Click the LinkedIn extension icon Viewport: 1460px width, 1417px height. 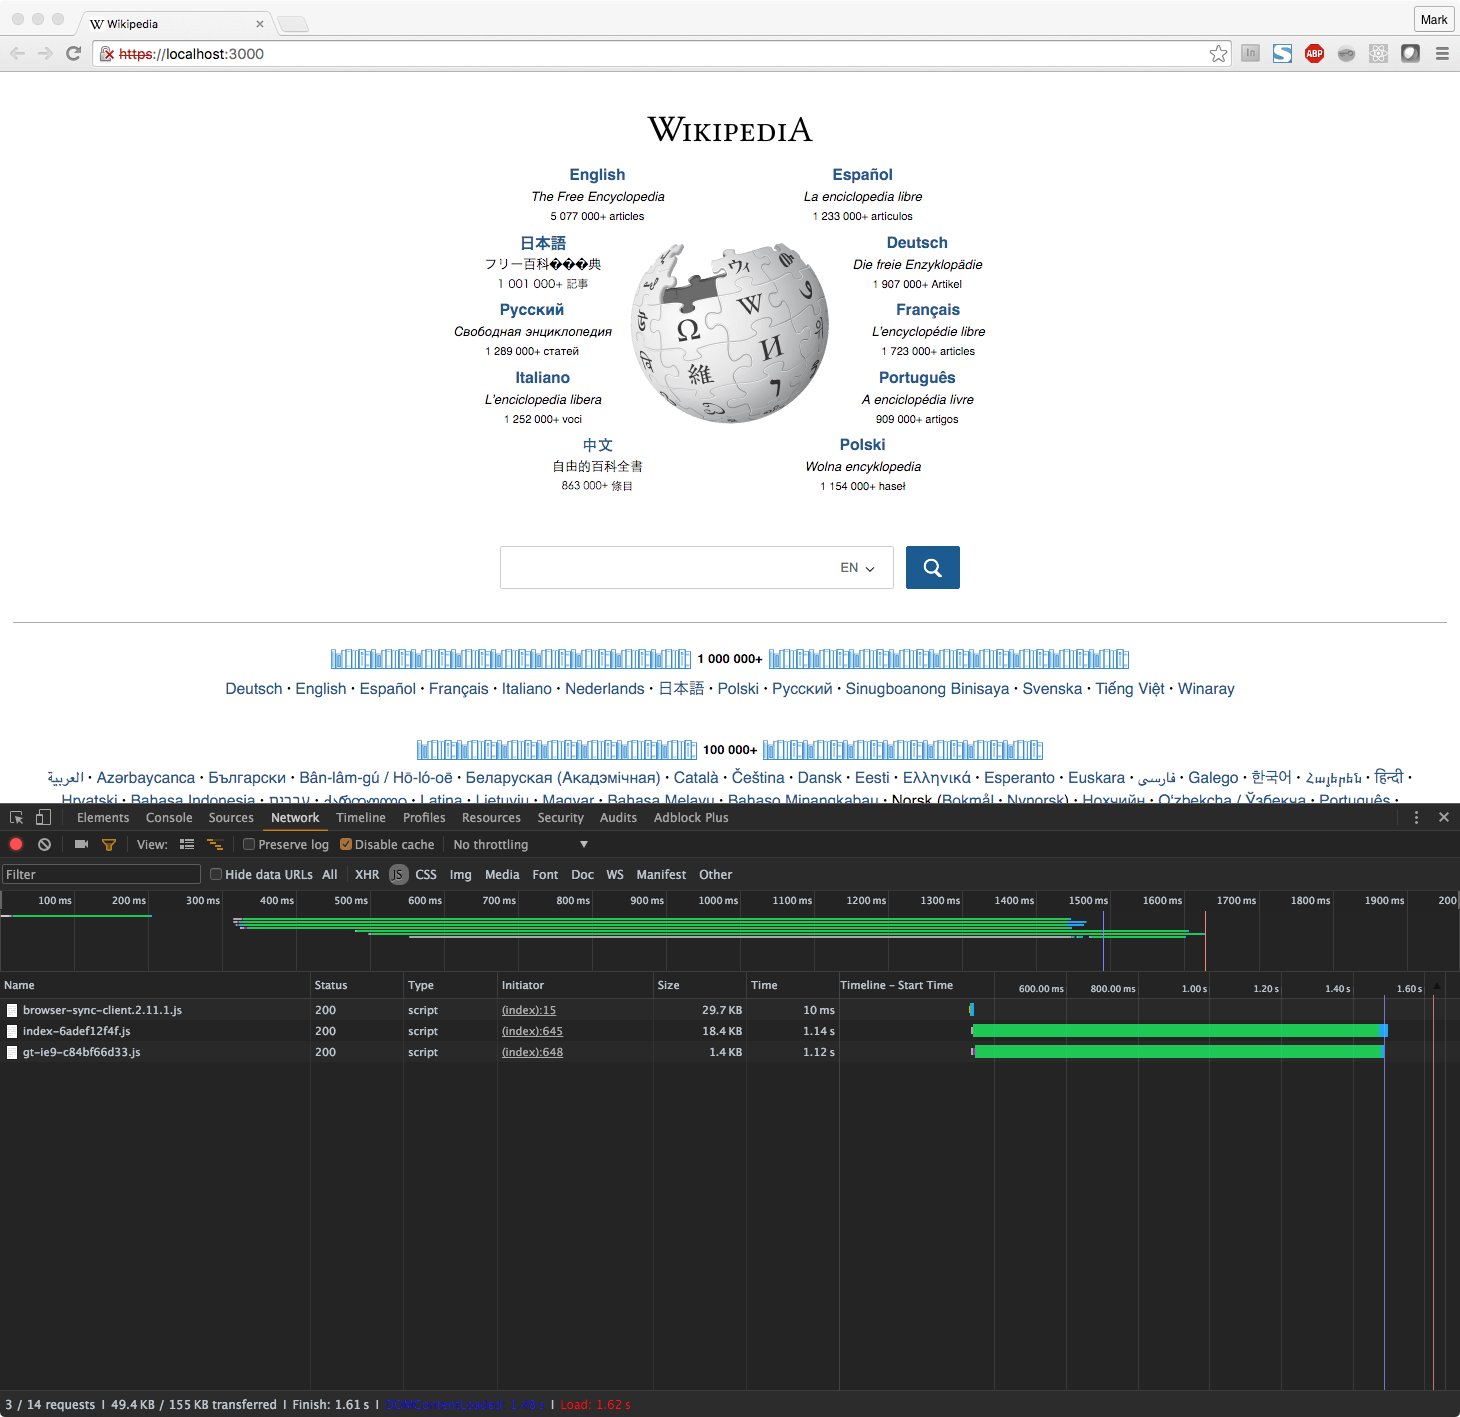(x=1250, y=54)
